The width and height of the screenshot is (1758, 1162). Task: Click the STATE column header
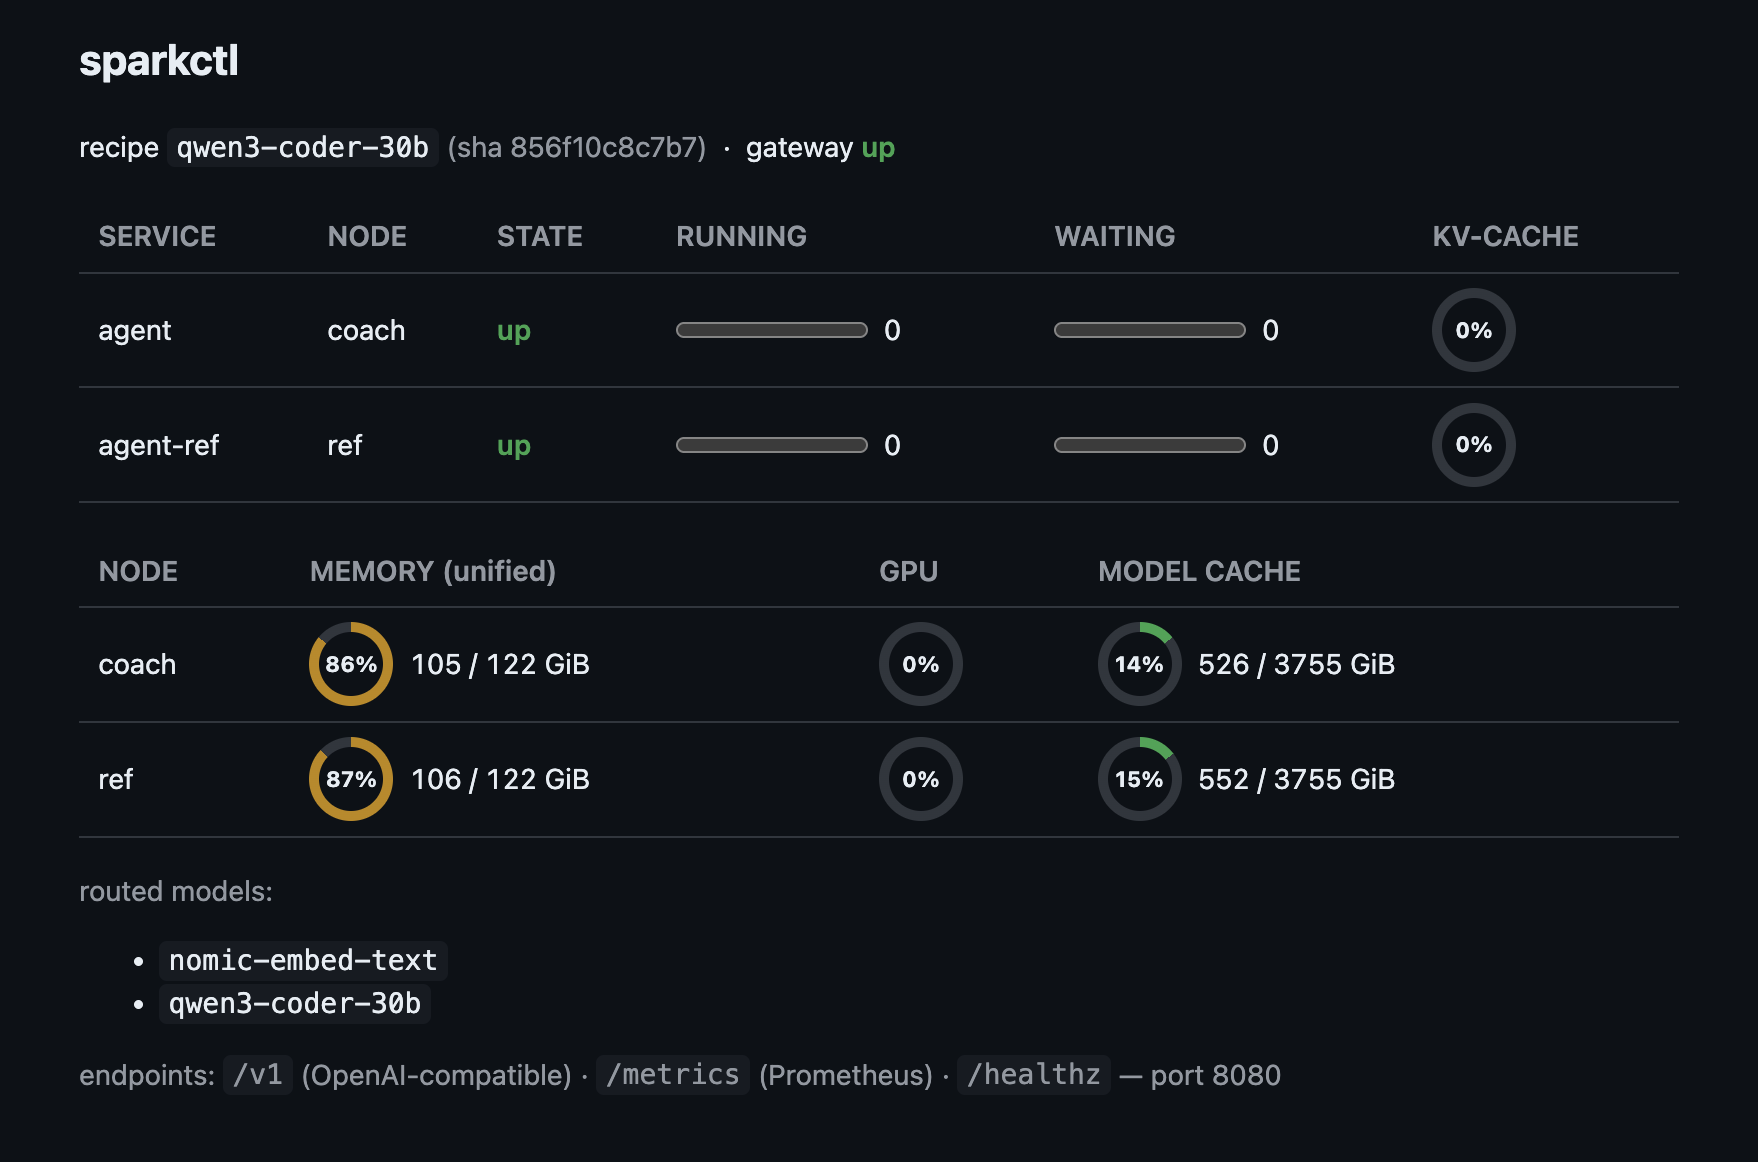pos(540,237)
